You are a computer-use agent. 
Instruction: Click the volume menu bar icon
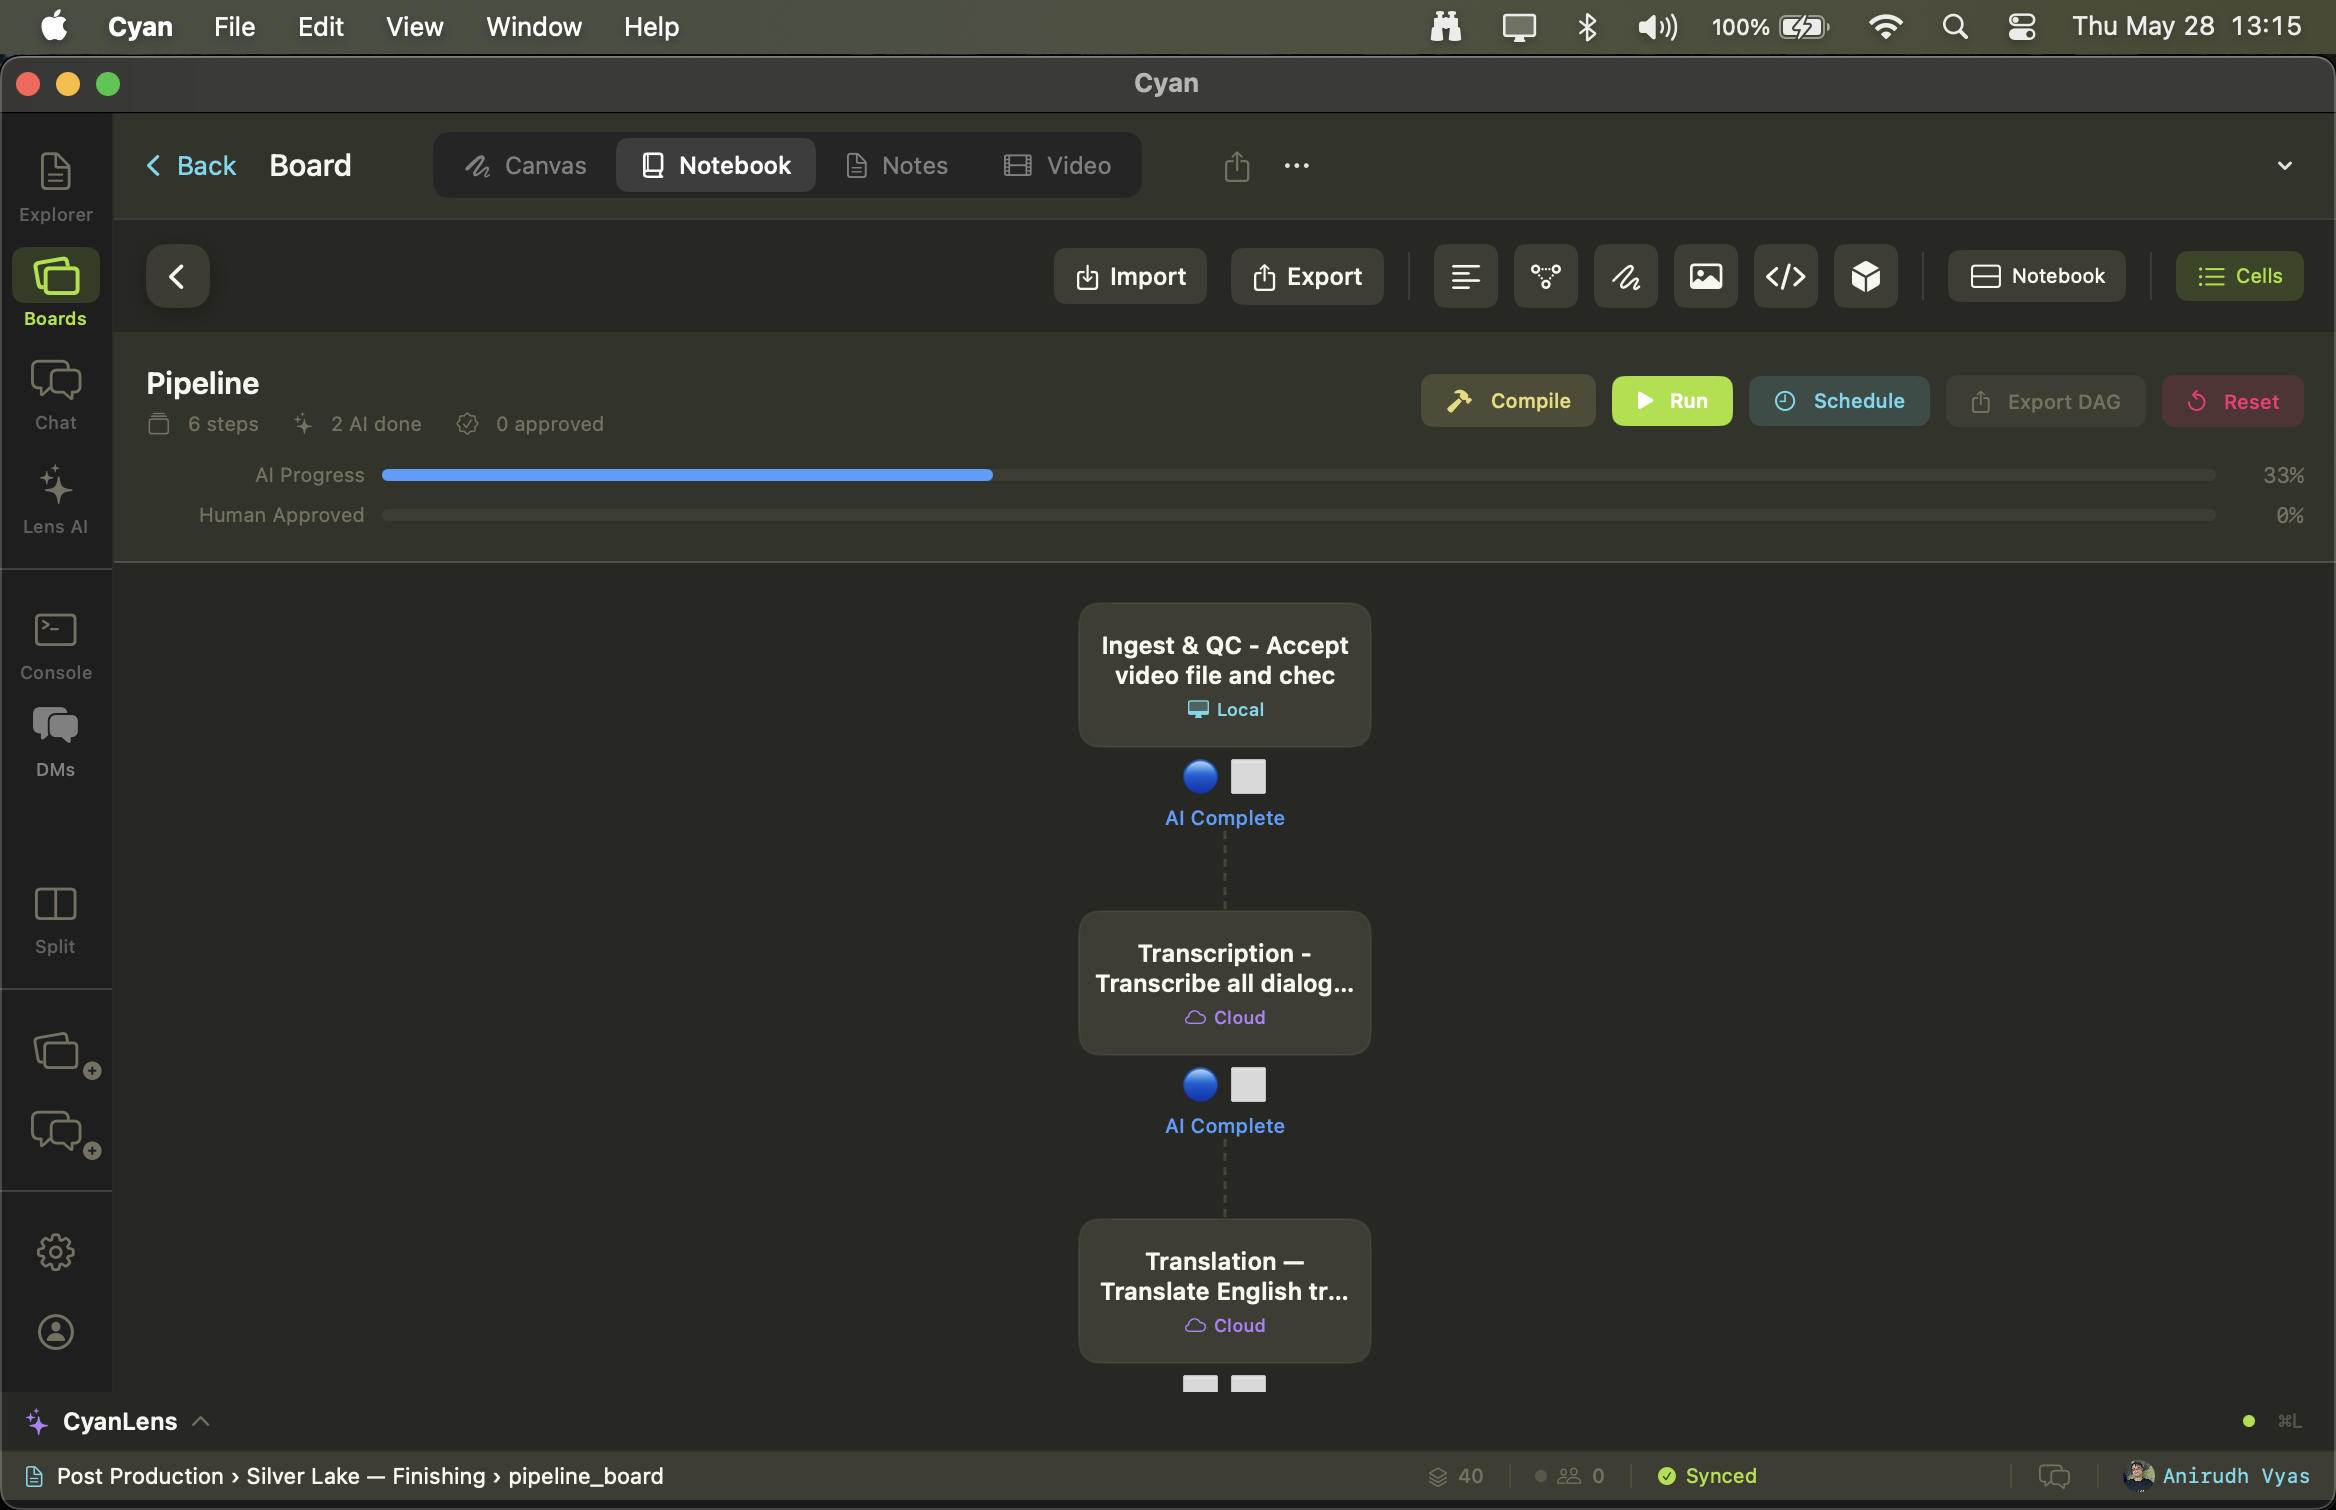pos(1657,27)
